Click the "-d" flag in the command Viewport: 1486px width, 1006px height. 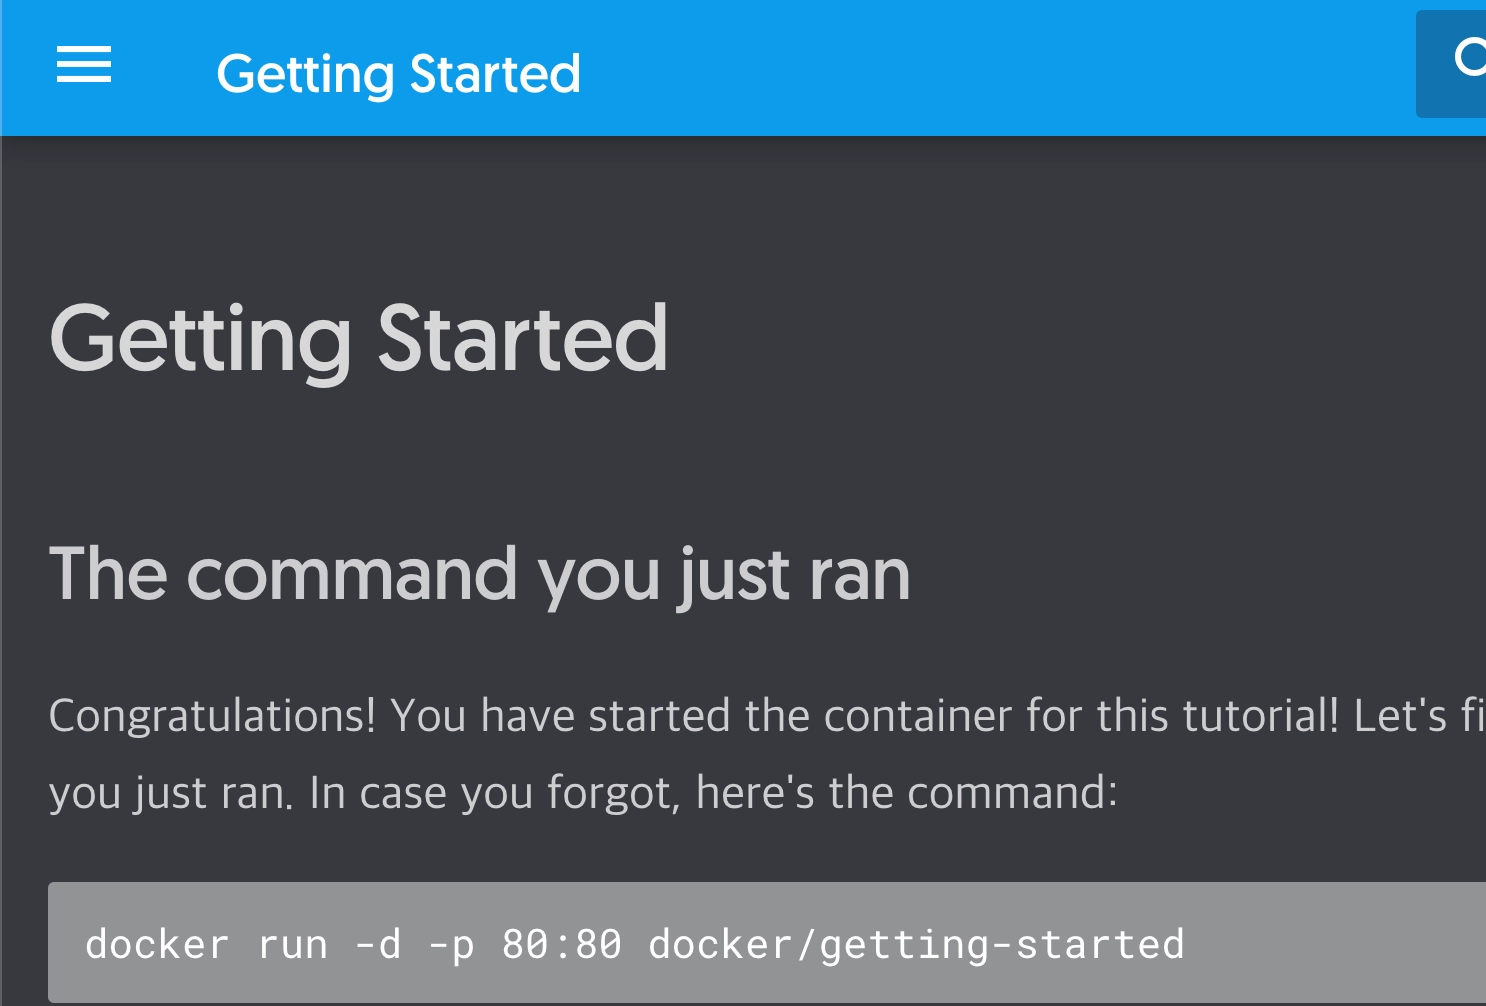[378, 944]
